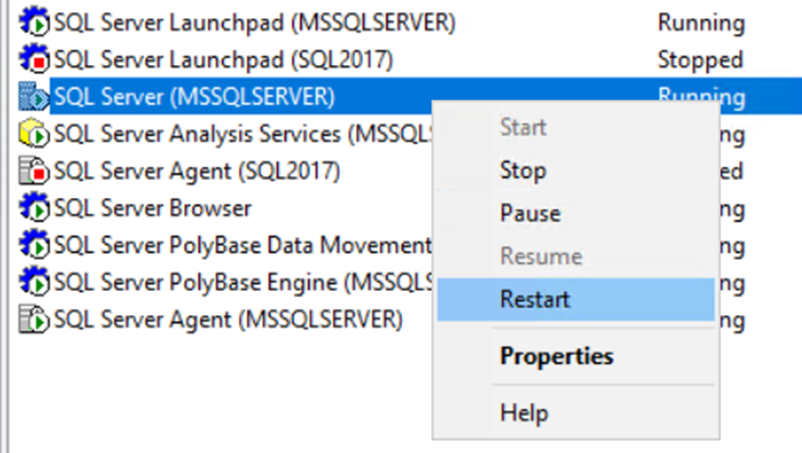
Task: Select the SQL Server Launchpad (SQL2017) service name
Action: pyautogui.click(x=223, y=59)
